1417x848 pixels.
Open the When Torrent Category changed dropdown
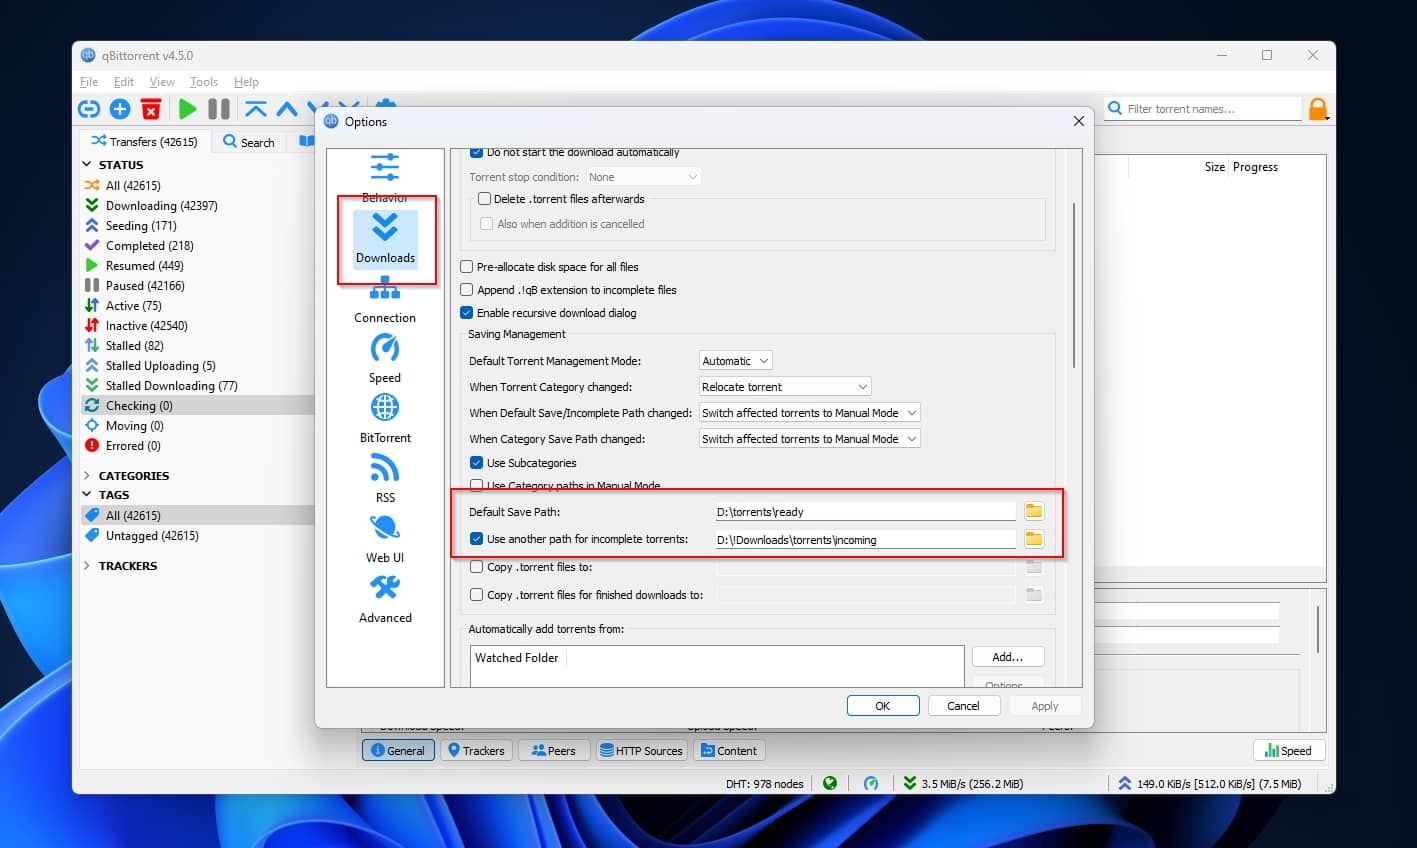tap(784, 386)
